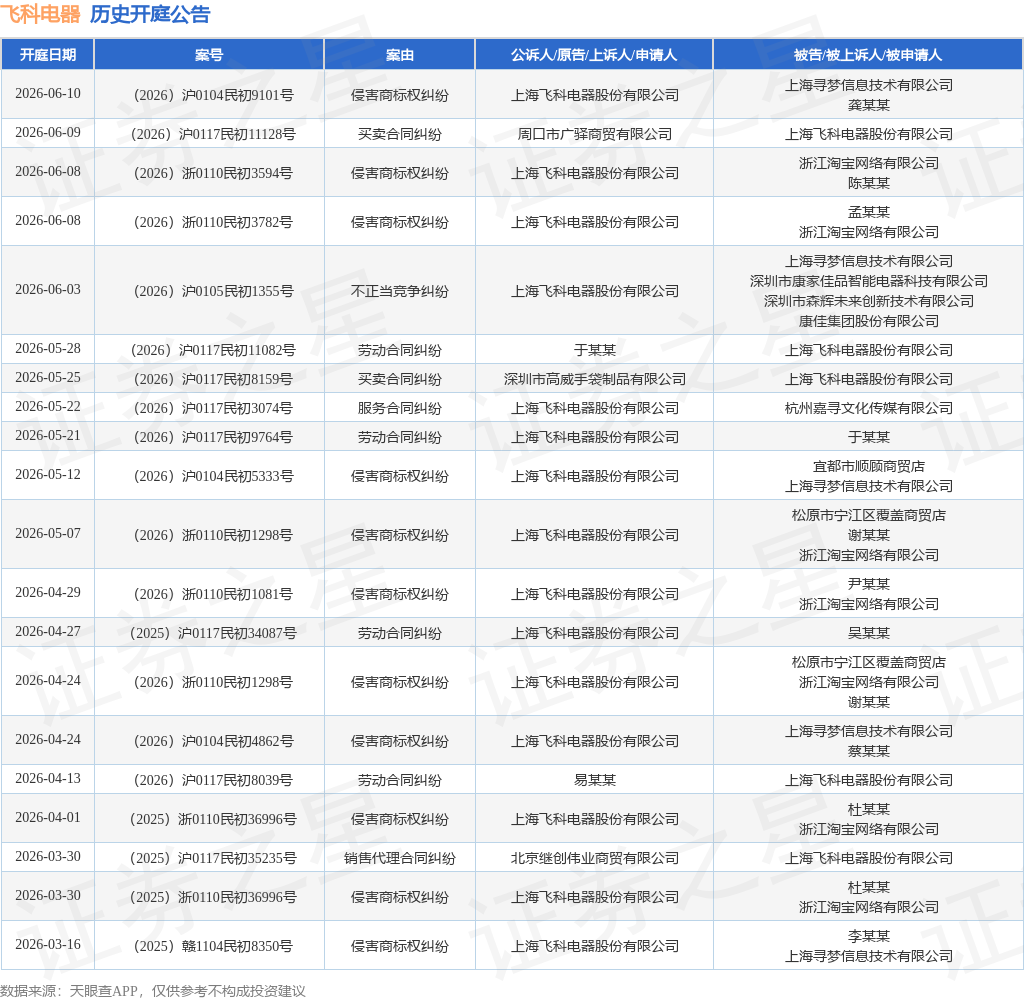Click plaintiff 北京继创伟业商贸有限公司
This screenshot has width=1024, height=1000.
(x=594, y=859)
